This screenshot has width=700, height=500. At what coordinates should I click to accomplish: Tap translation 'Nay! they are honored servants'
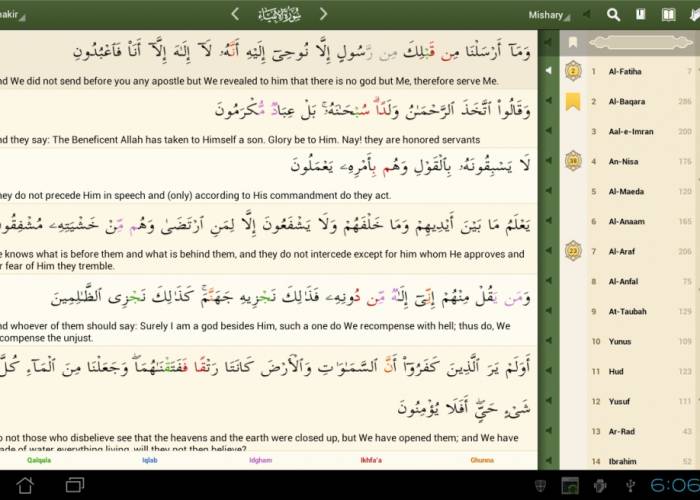[x=411, y=140]
